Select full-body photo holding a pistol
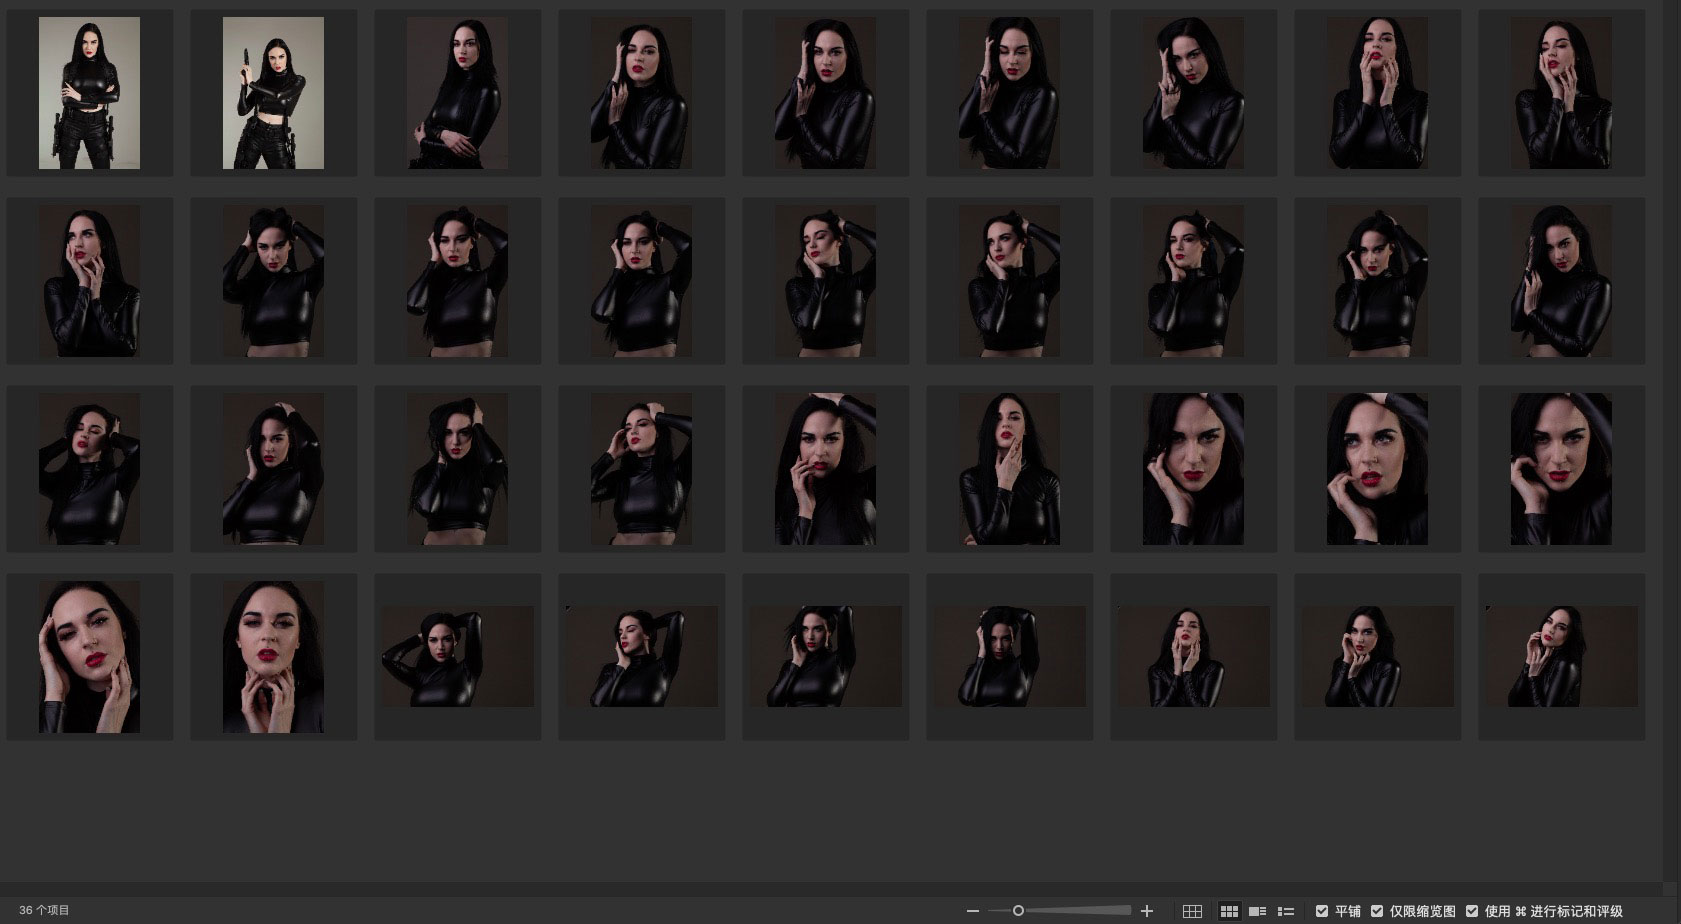Screen dimensions: 1681x924 click(273, 93)
